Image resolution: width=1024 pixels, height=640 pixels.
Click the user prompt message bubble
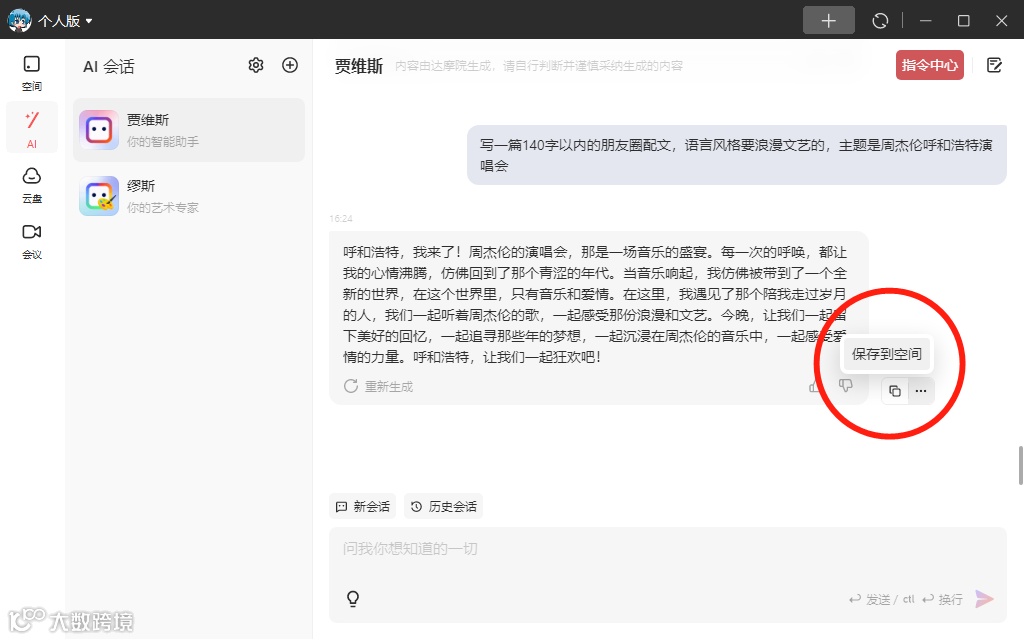737,155
